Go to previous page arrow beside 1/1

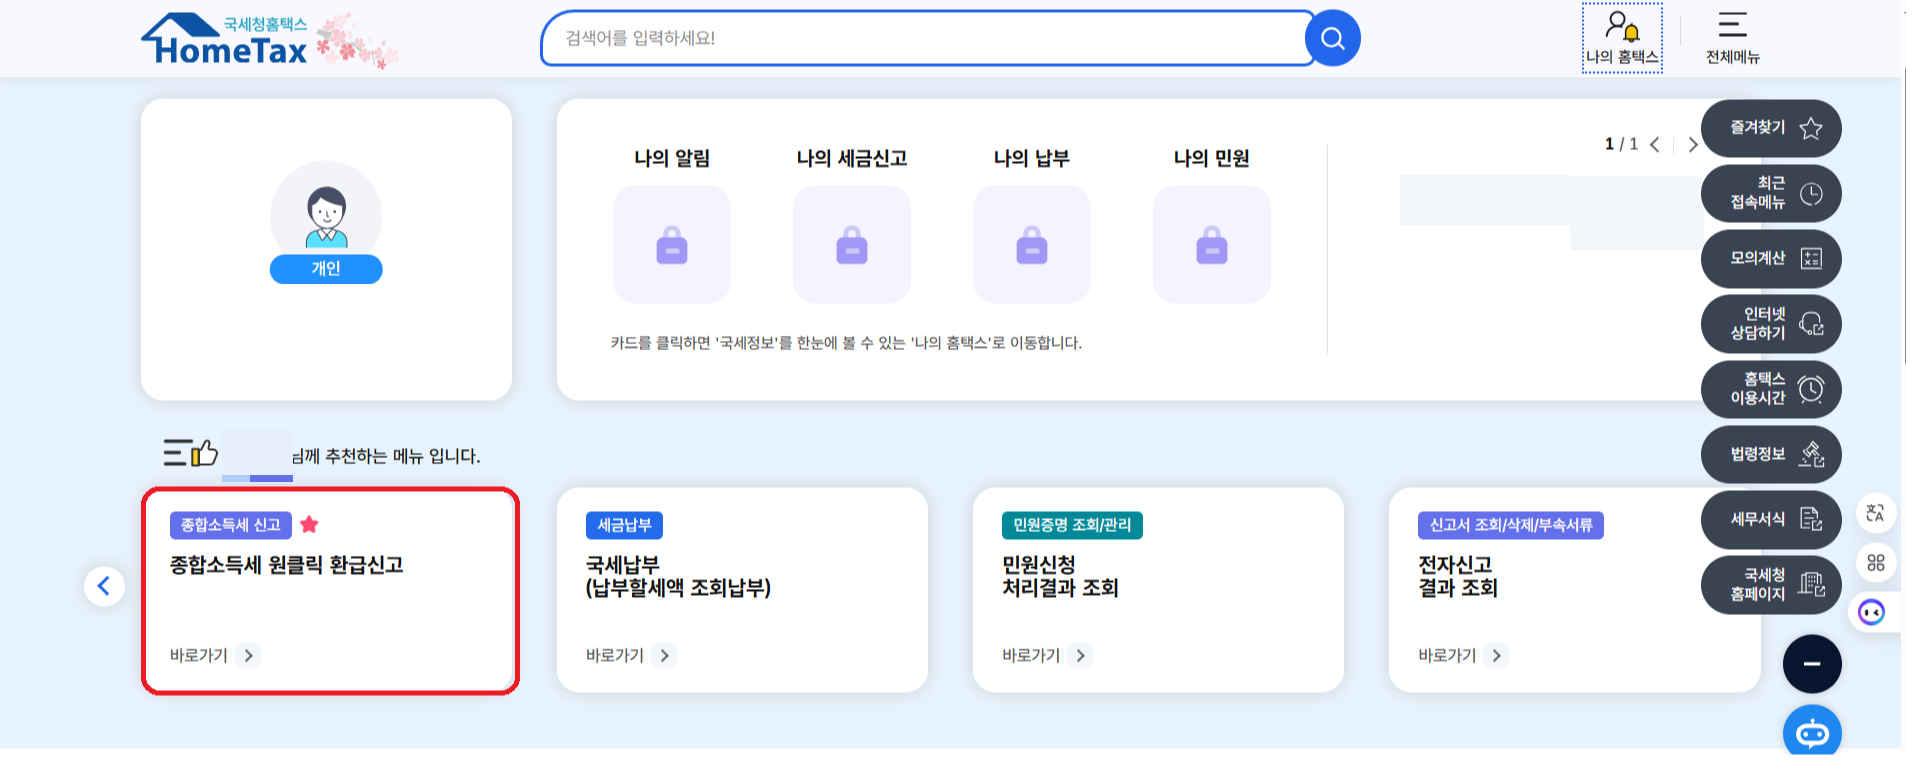1655,145
